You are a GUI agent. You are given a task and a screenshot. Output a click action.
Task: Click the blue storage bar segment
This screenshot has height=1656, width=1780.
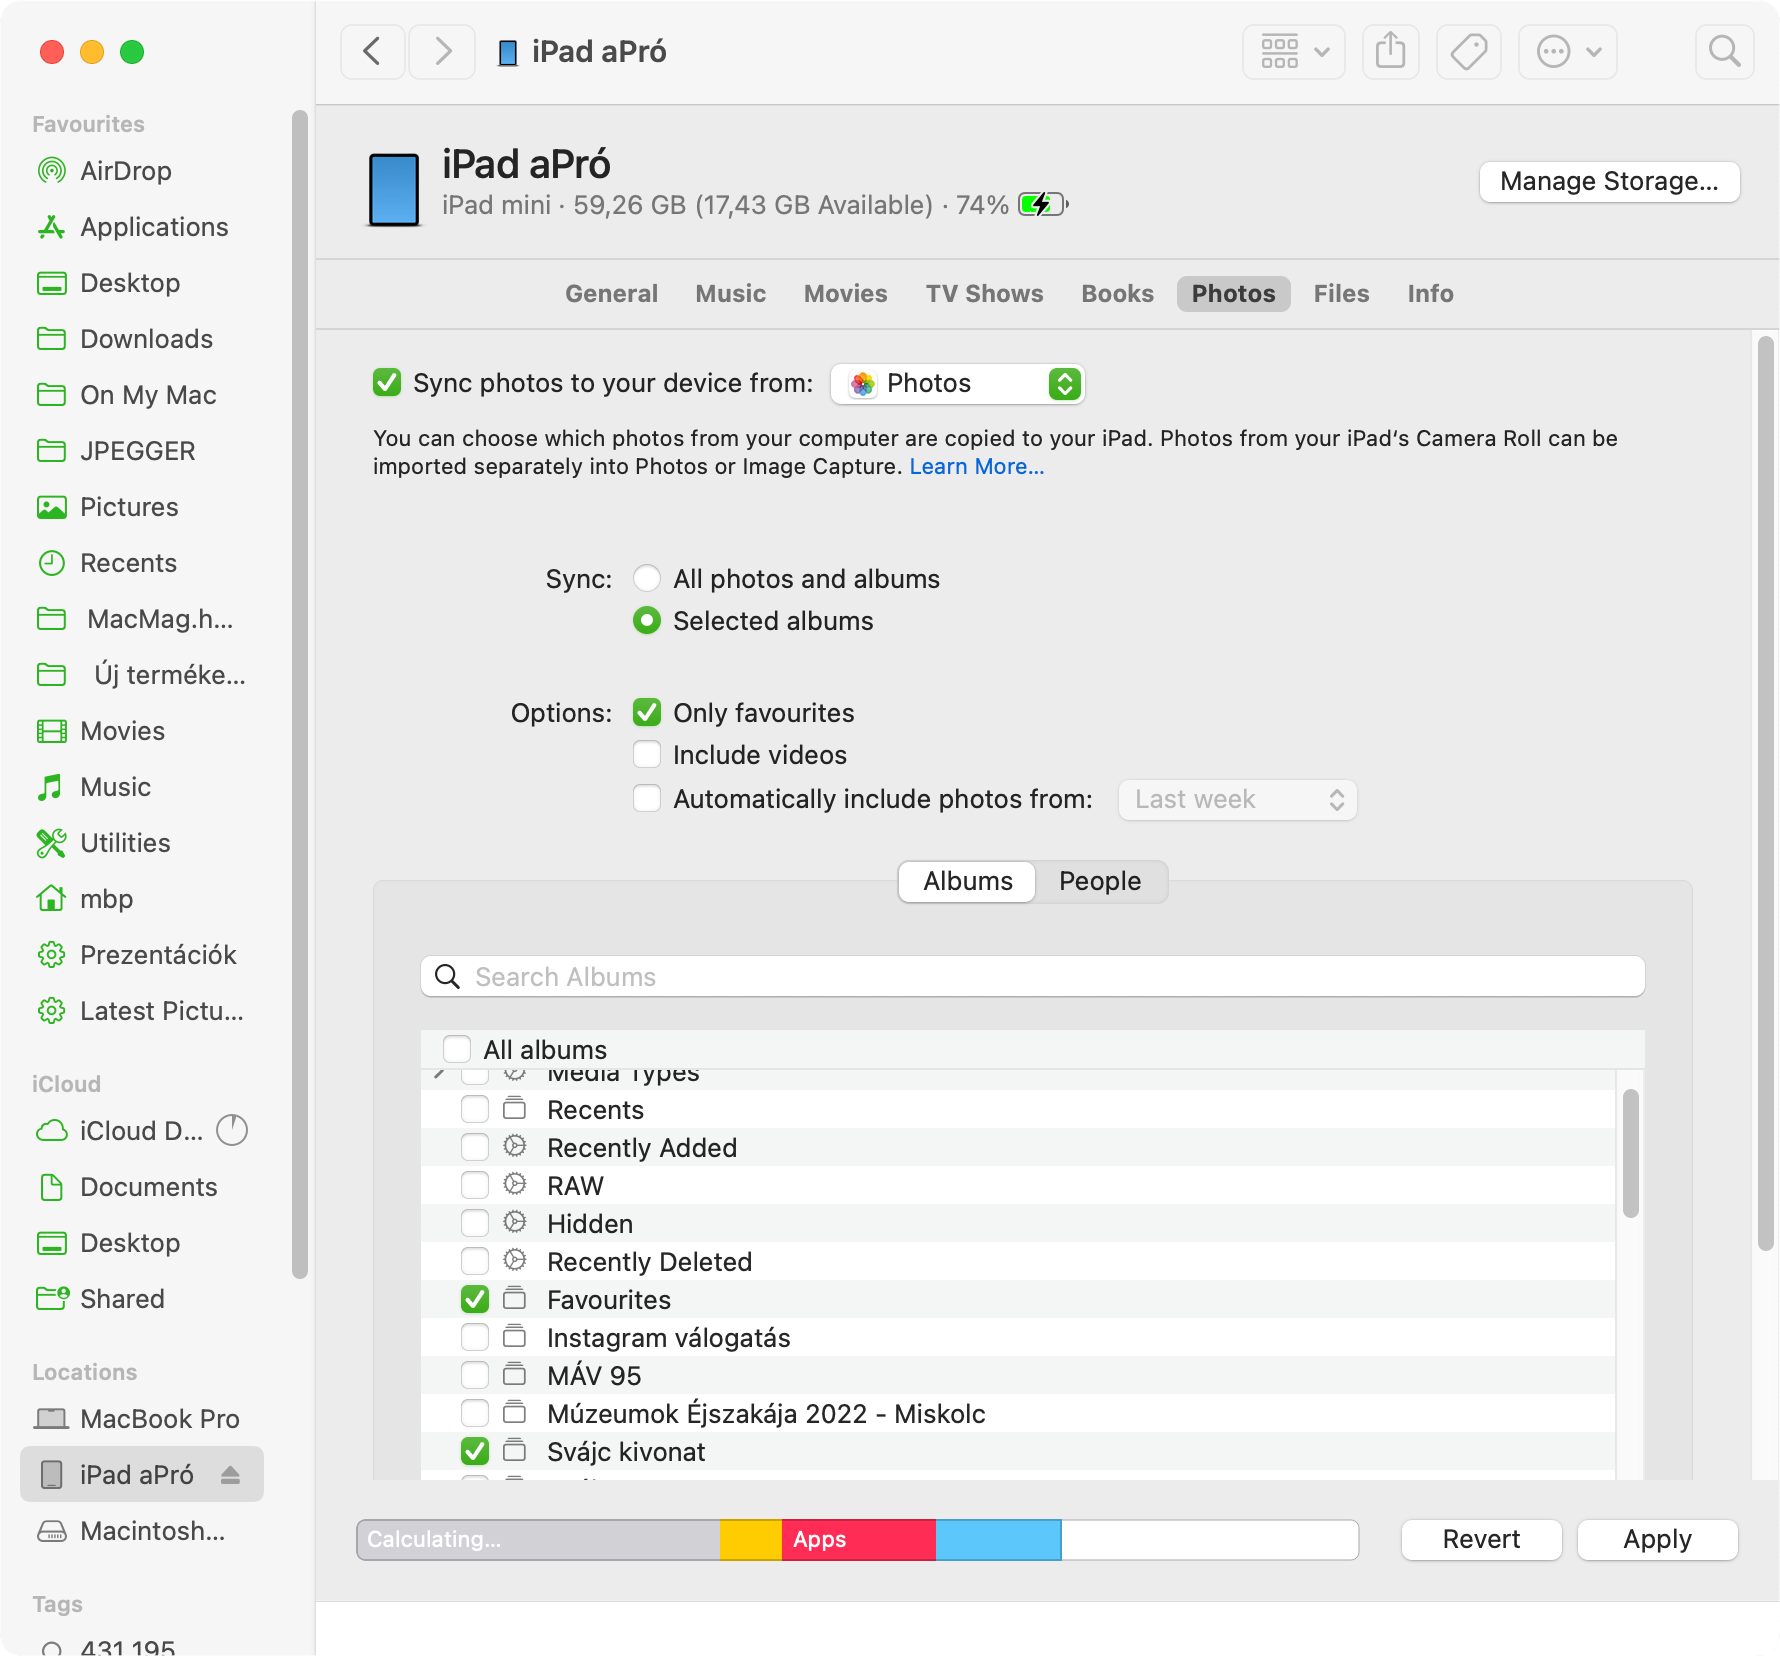[998, 1540]
